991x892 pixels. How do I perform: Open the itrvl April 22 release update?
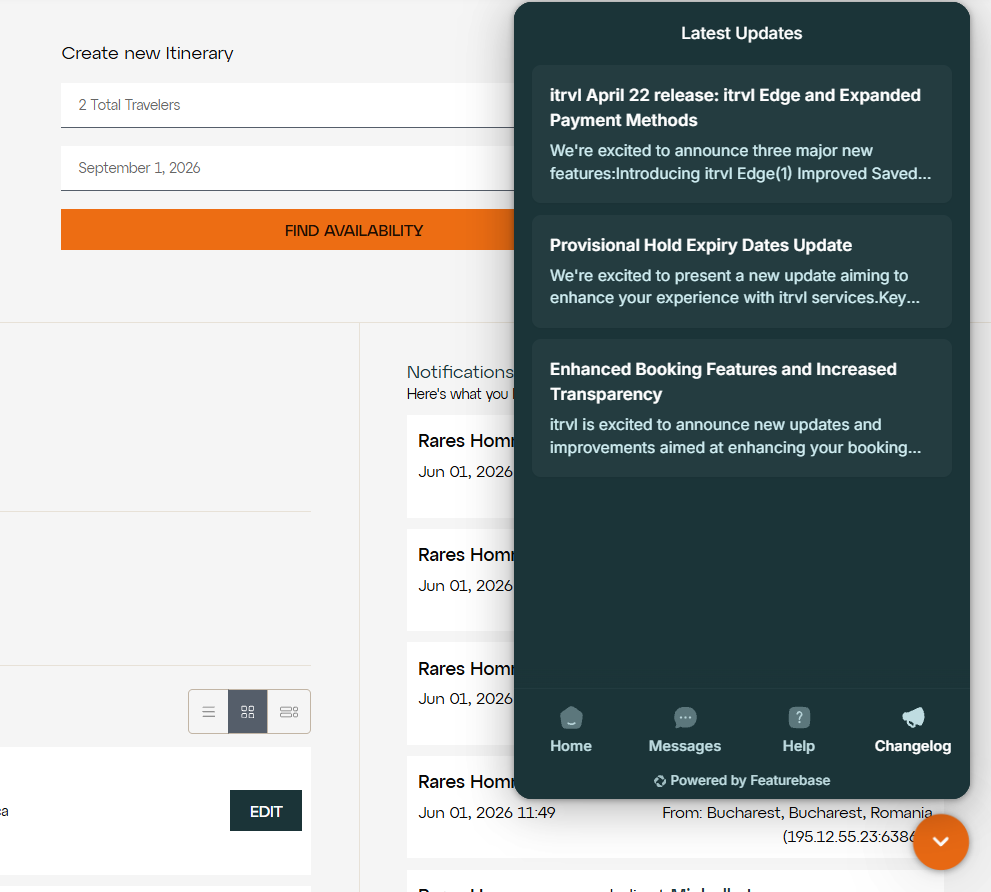pyautogui.click(x=741, y=134)
